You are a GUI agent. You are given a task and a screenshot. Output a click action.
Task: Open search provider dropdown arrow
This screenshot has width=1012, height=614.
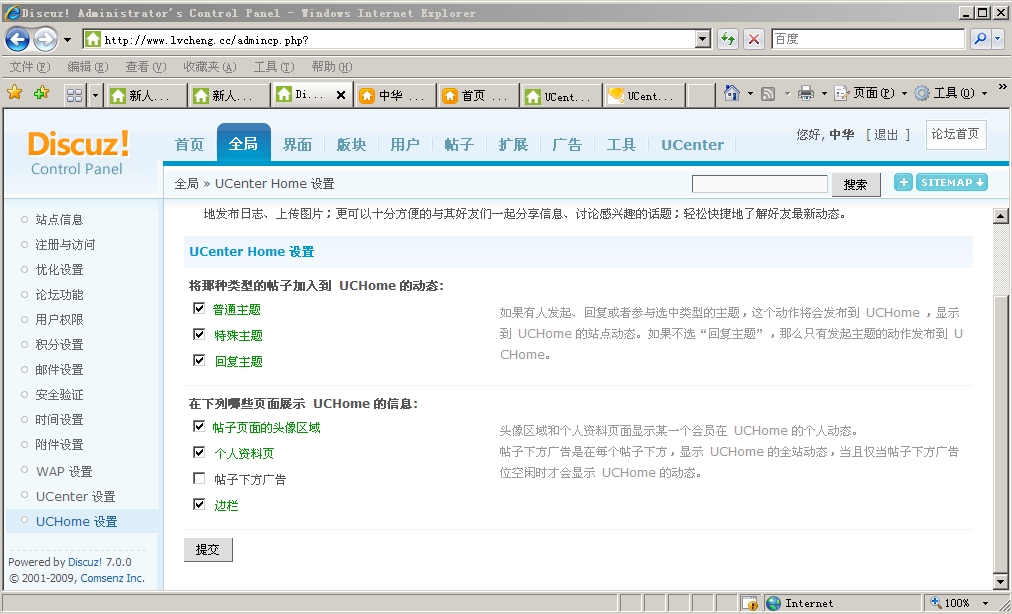(998, 39)
